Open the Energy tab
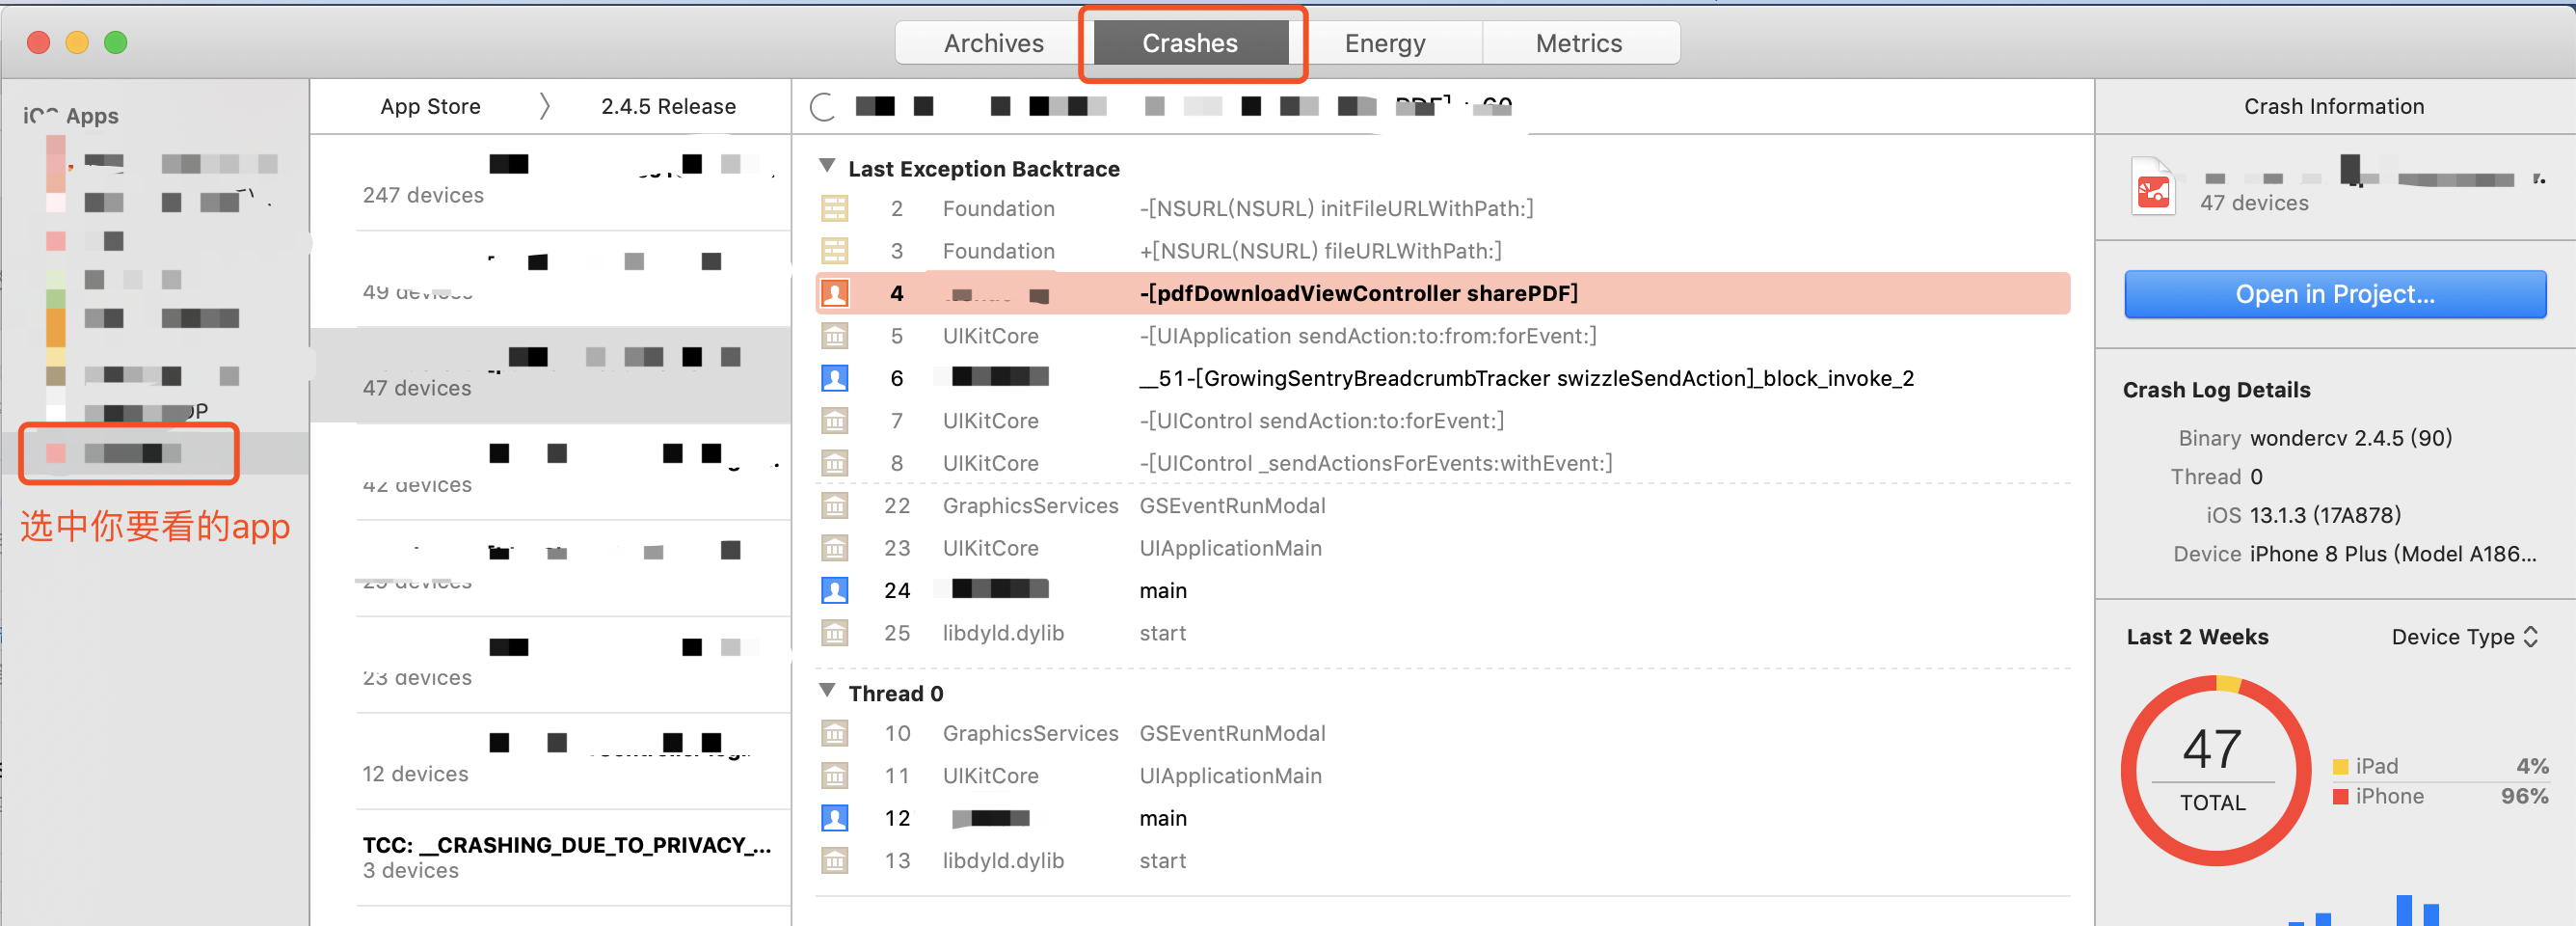This screenshot has width=2576, height=926. 1385,43
